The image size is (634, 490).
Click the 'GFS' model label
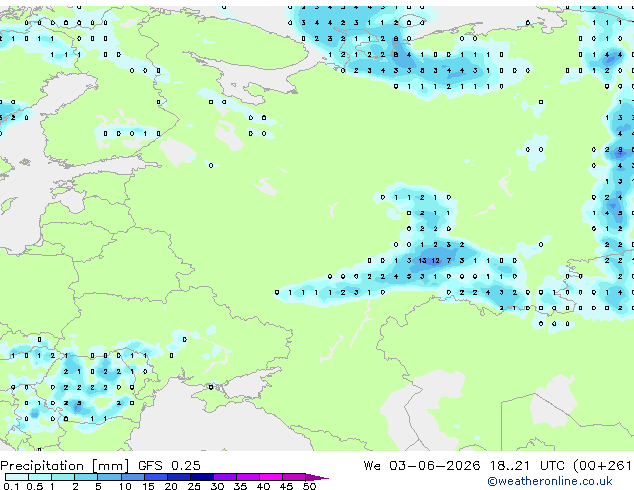[x=150, y=465]
